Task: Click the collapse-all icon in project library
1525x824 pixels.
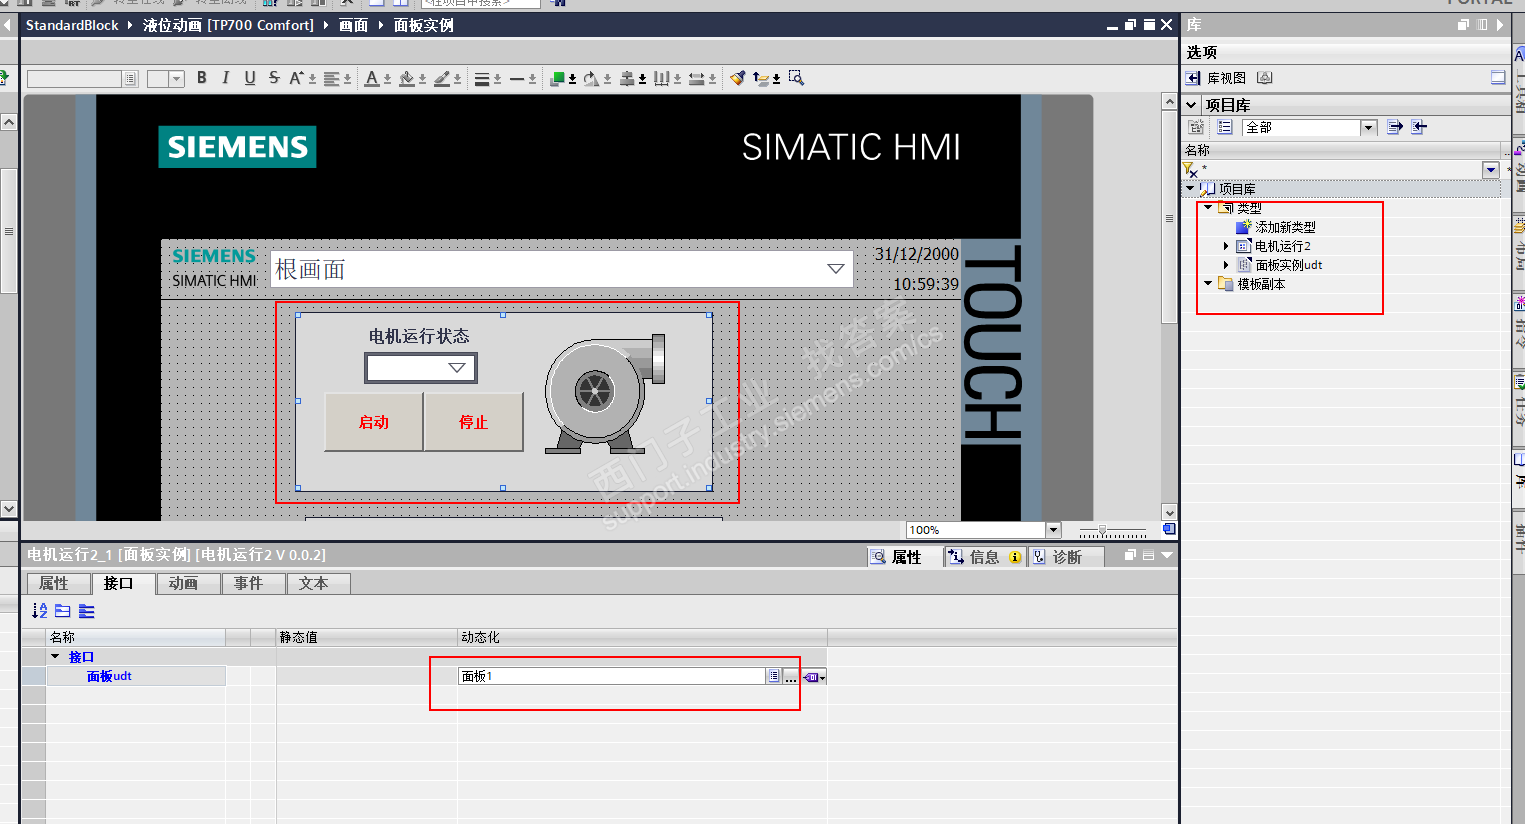Action: (1419, 127)
